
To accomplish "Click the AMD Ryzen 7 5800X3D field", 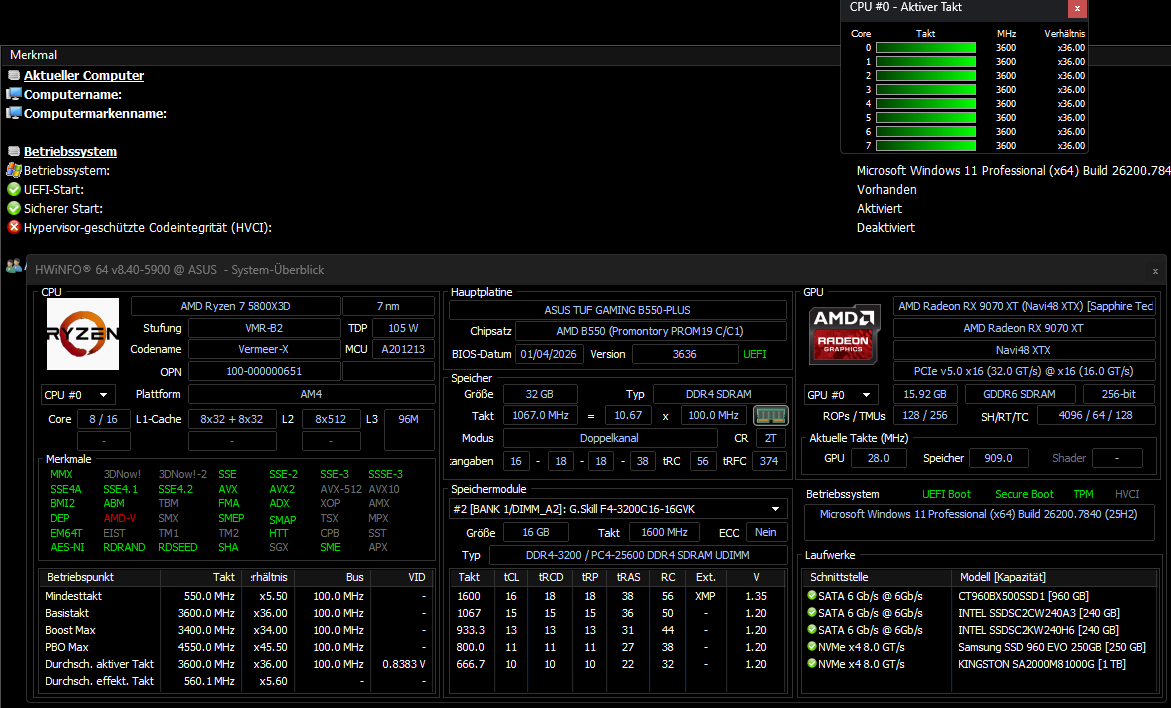I will click(235, 306).
